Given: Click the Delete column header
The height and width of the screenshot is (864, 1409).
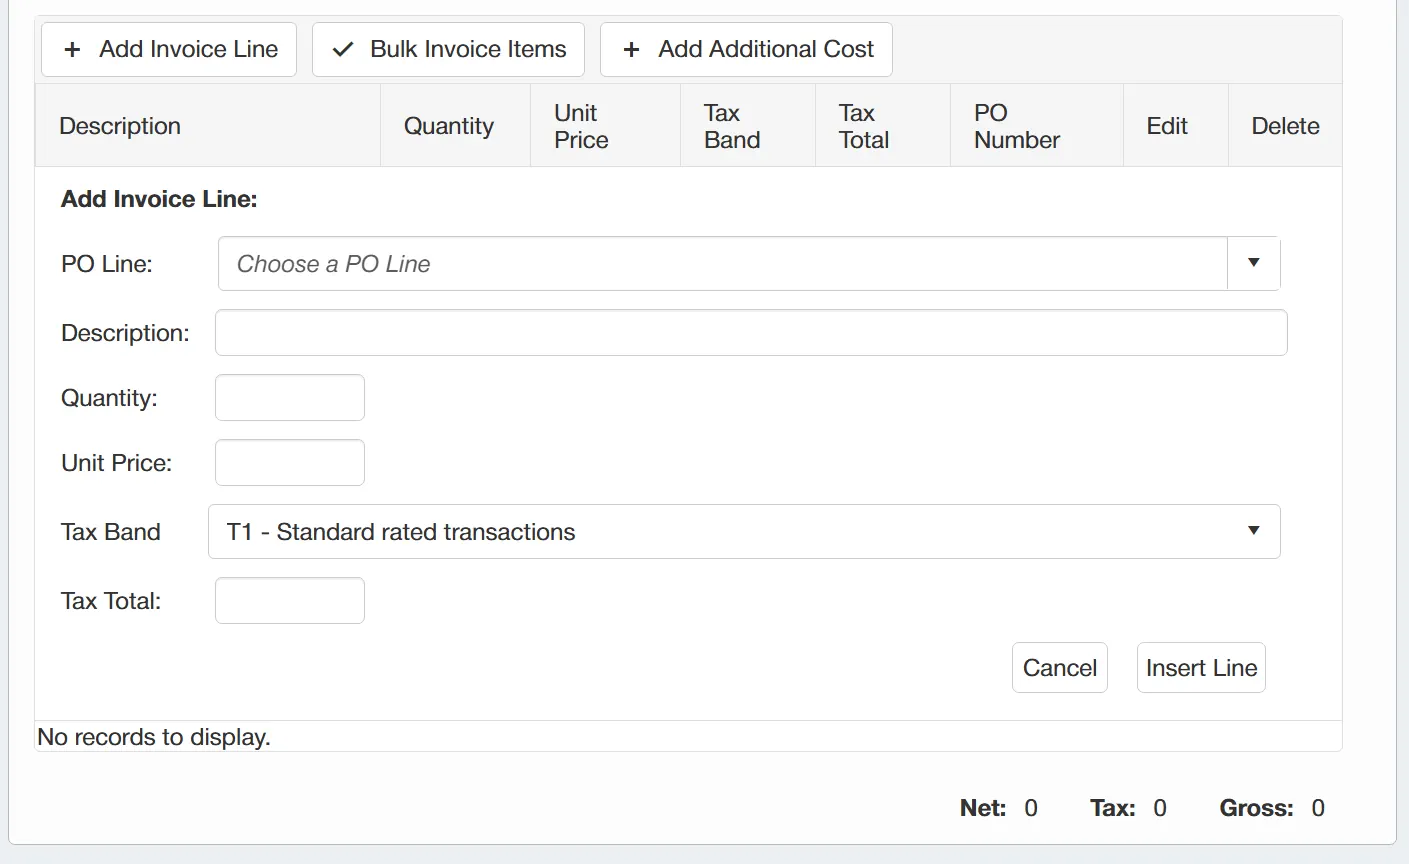Looking at the screenshot, I should click(x=1285, y=126).
